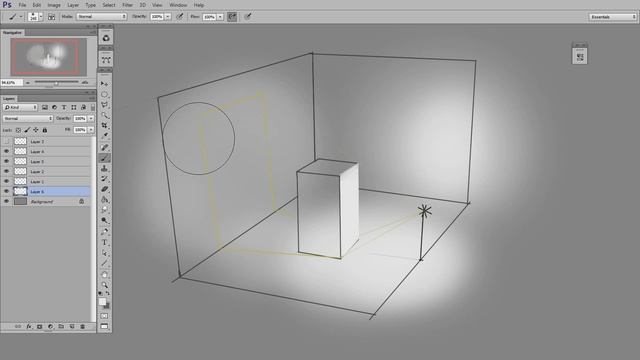The height and width of the screenshot is (360, 640).
Task: Click Add layer mask button
Action: tap(40, 327)
